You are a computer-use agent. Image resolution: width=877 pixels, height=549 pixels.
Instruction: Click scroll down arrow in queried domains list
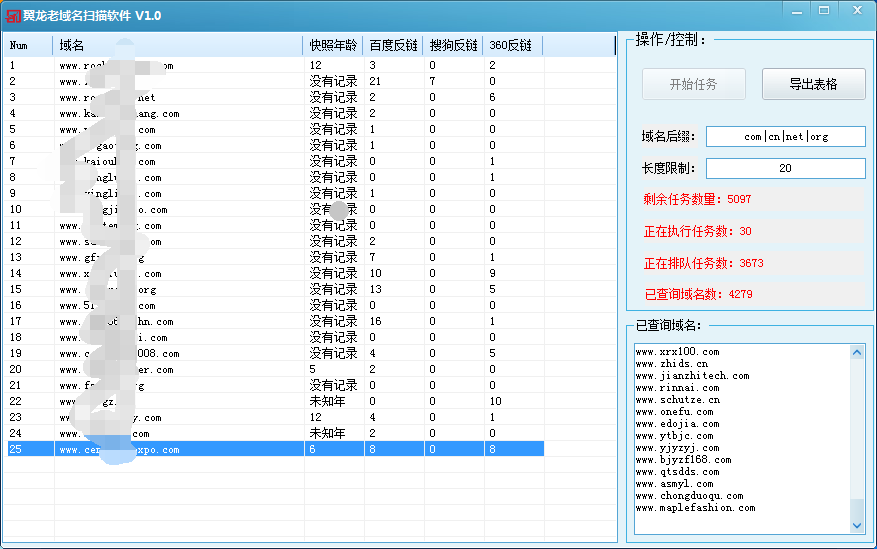click(857, 526)
